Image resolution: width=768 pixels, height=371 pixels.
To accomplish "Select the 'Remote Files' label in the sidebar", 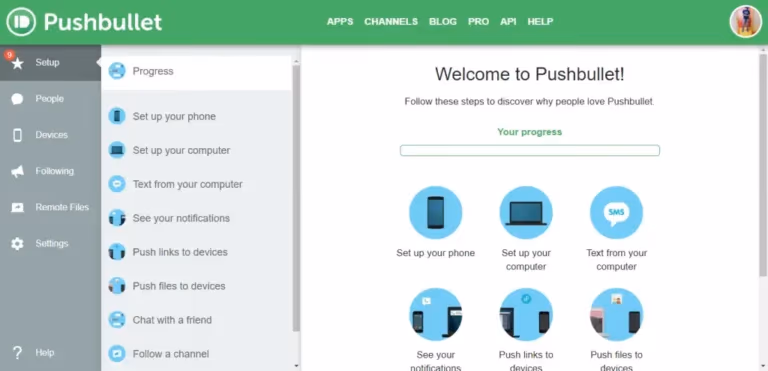I will click(62, 207).
